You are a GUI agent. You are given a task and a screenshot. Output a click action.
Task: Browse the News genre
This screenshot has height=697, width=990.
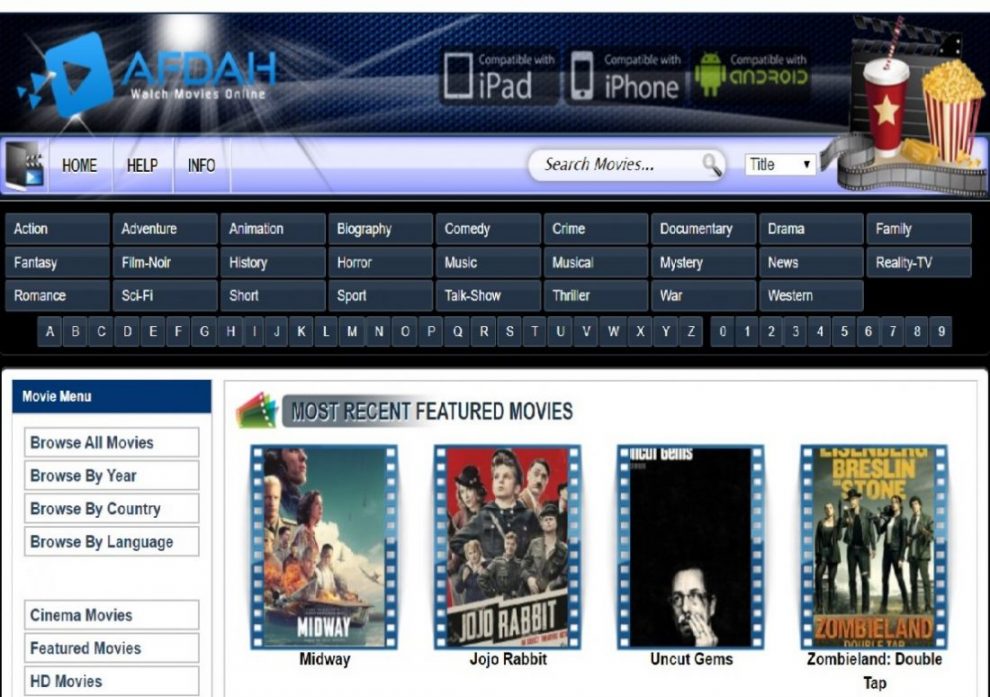811,262
